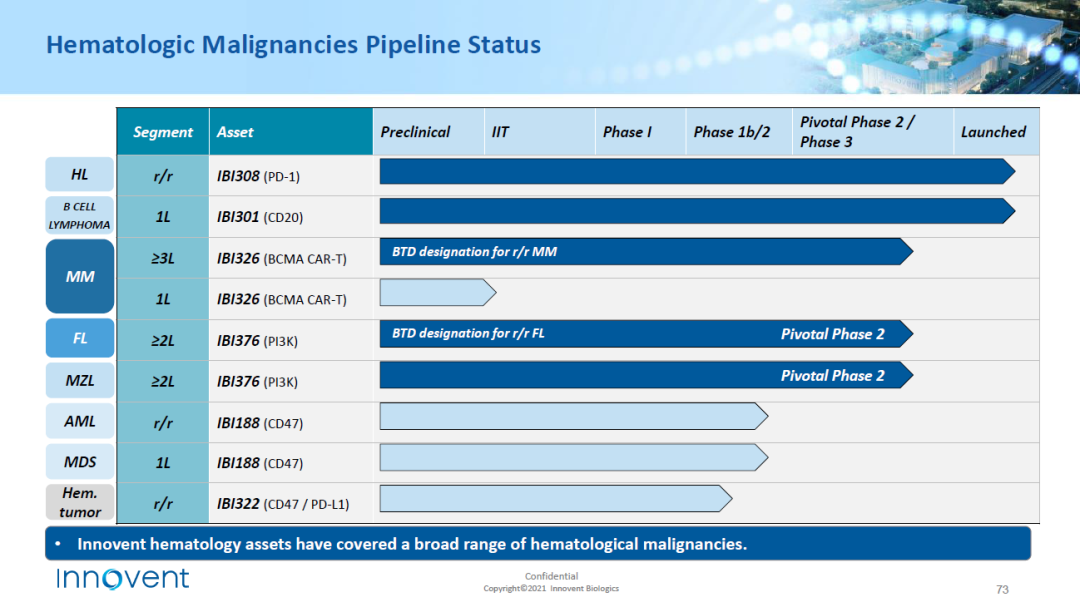Viewport: 1080px width, 607px height.
Task: Click the "Hem. tumor" disease label
Action: (80, 502)
